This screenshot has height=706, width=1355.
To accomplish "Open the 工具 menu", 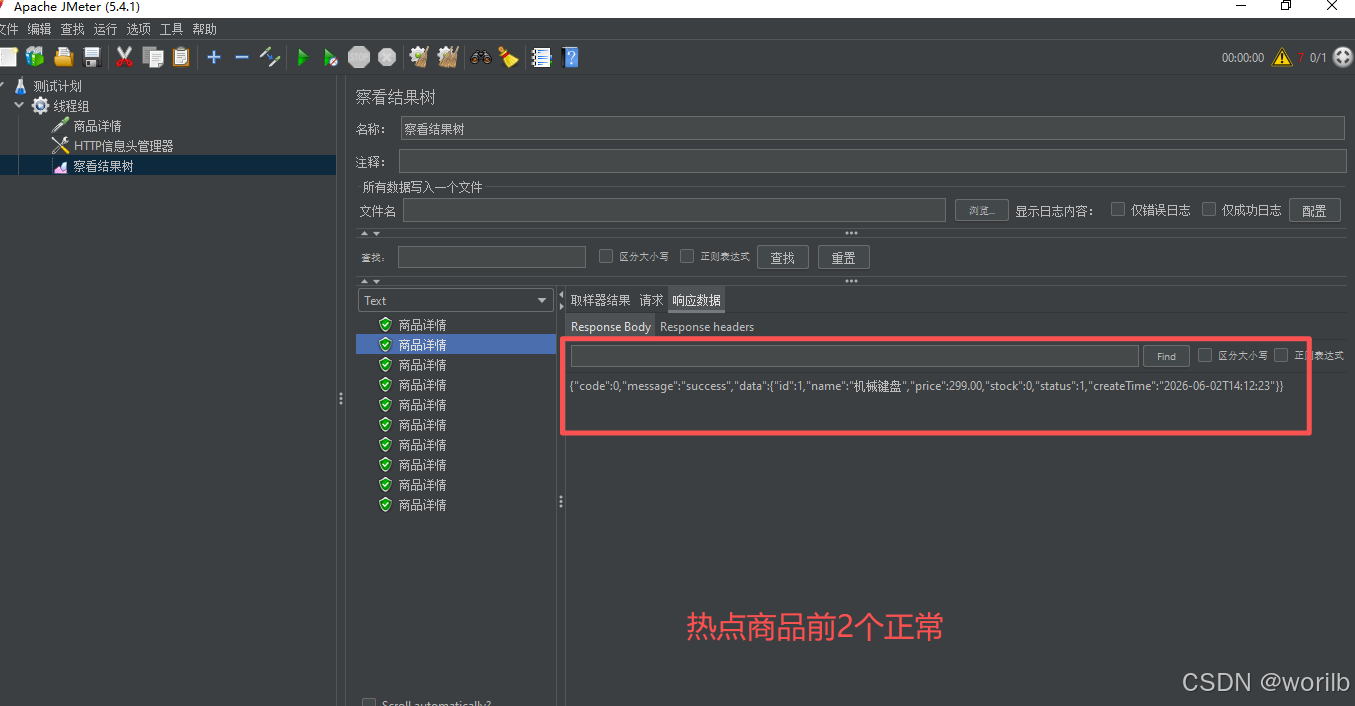I will click(x=172, y=30).
